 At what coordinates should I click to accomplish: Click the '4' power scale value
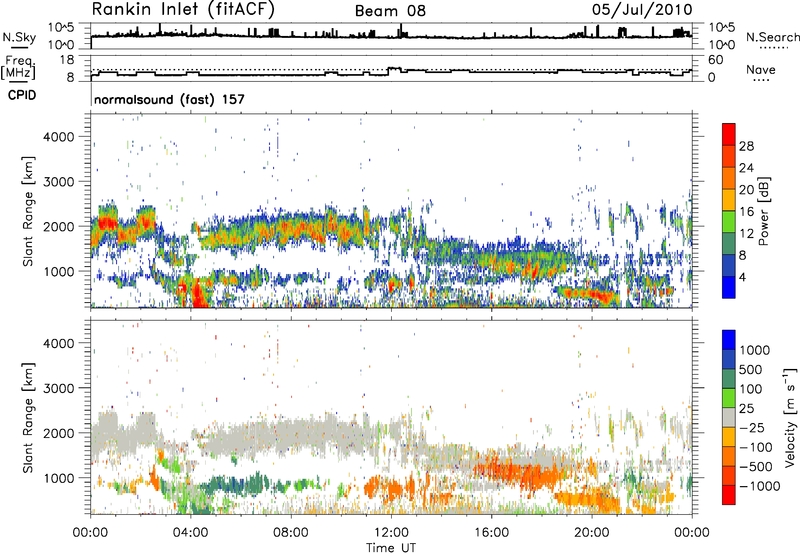(742, 277)
